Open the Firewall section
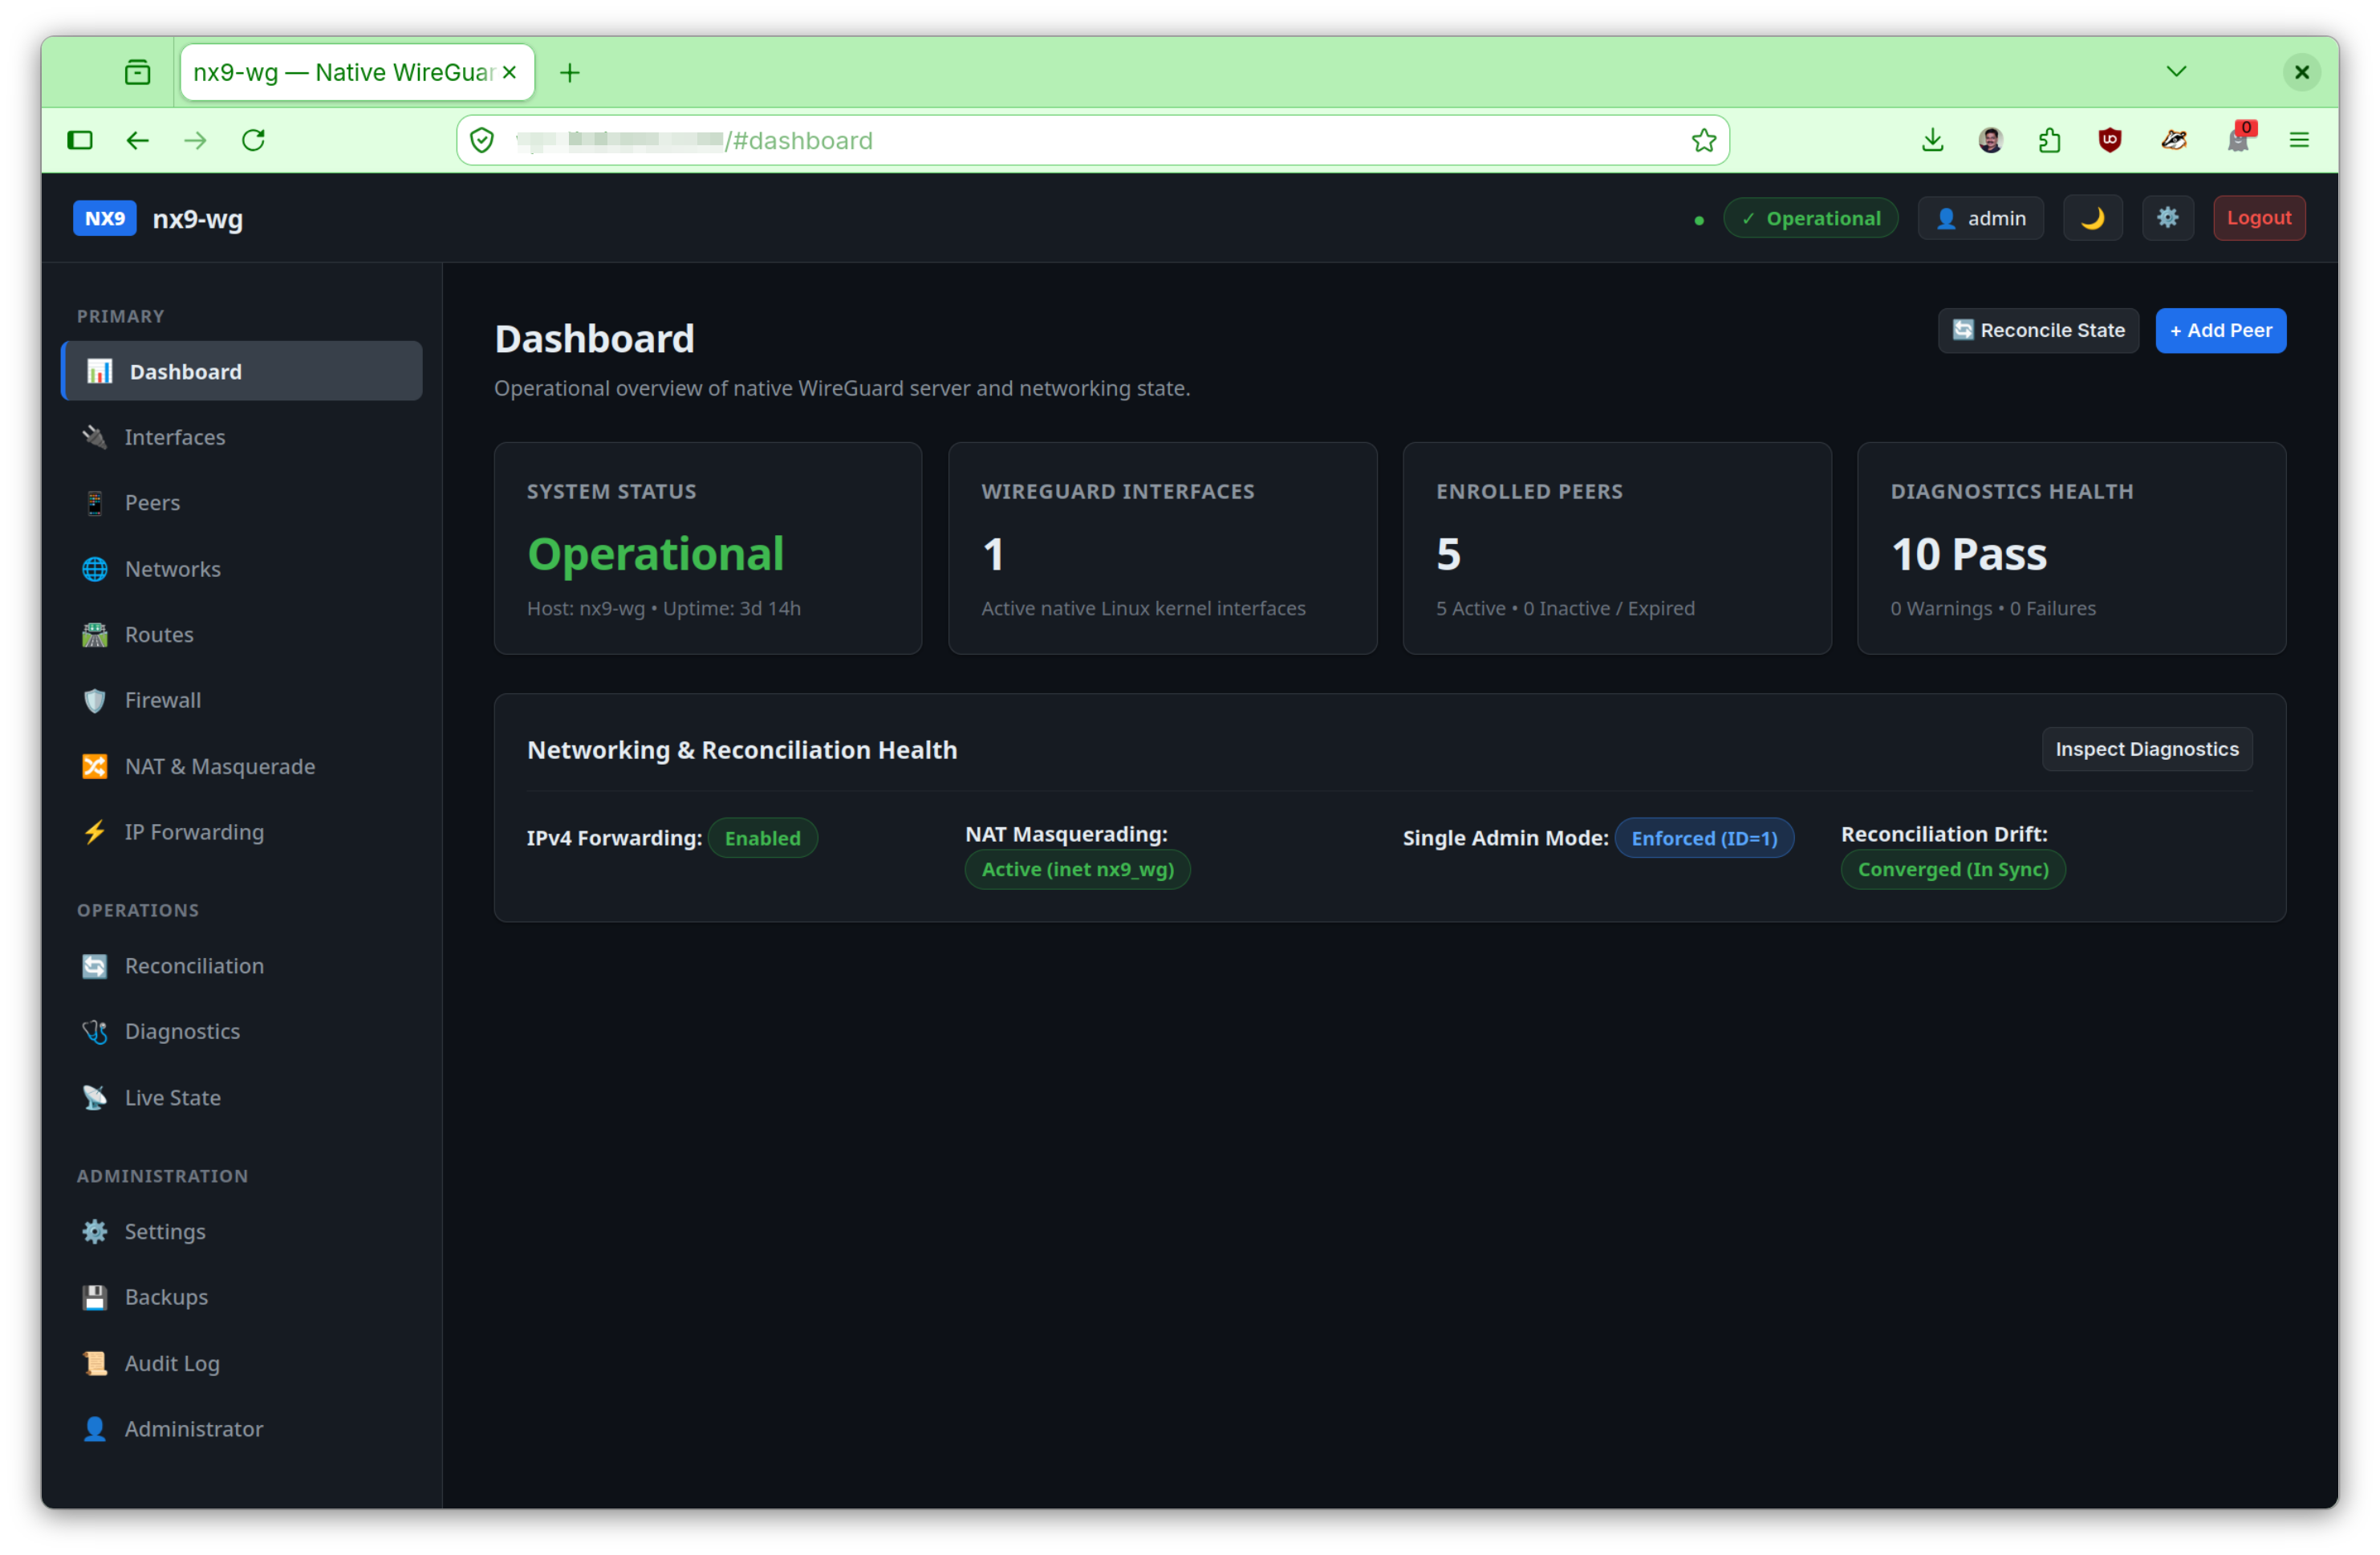Screen dimensions: 2380x1555 [x=241, y=700]
